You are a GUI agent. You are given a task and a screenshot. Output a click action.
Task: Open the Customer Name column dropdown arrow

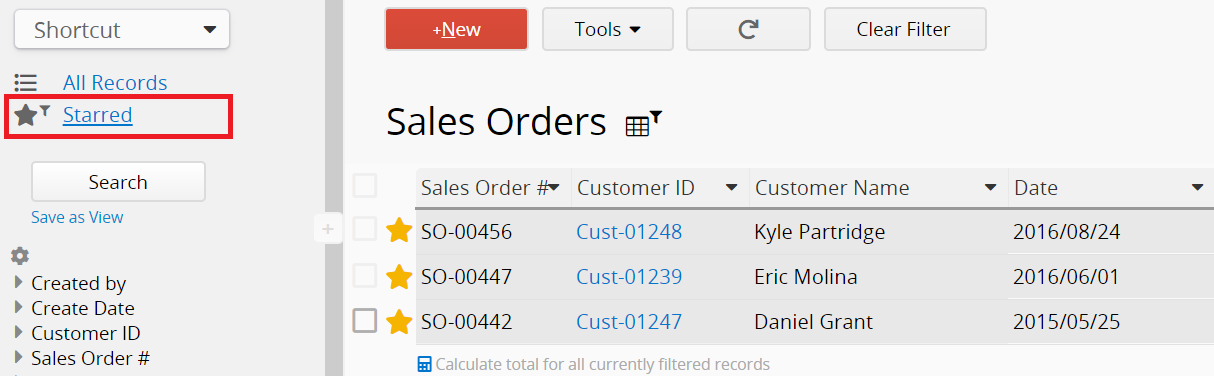point(990,188)
